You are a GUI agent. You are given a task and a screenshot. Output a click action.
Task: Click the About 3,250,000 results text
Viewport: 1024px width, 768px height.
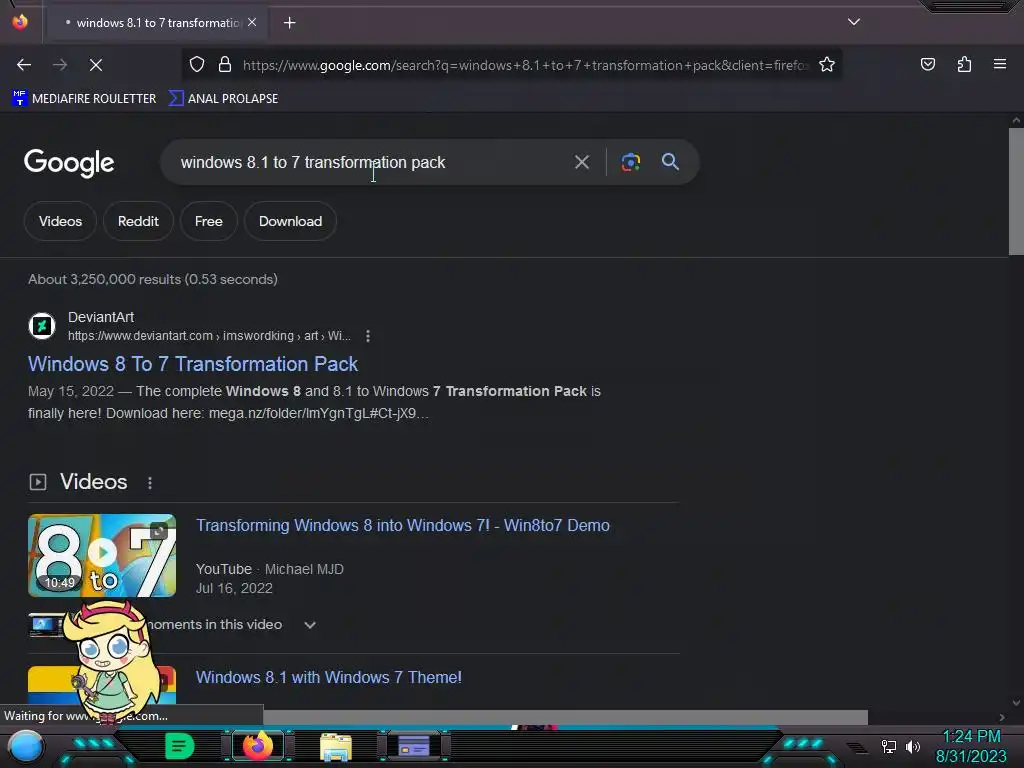click(x=153, y=280)
